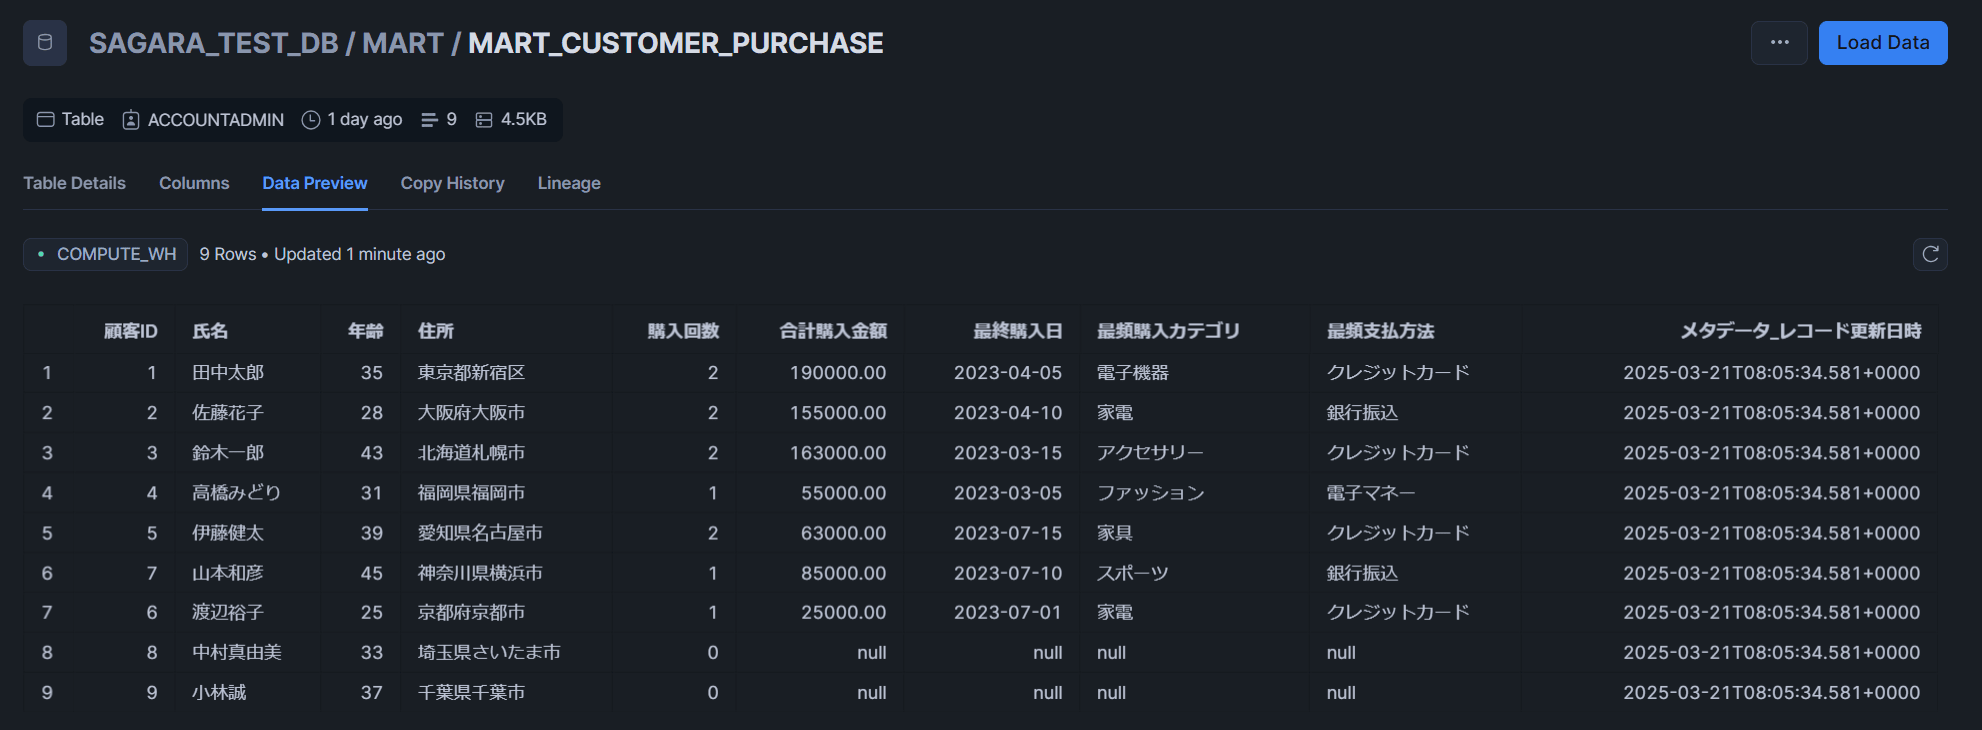This screenshot has width=1982, height=730.
Task: Switch to the Copy History tab
Action: pyautogui.click(x=452, y=183)
